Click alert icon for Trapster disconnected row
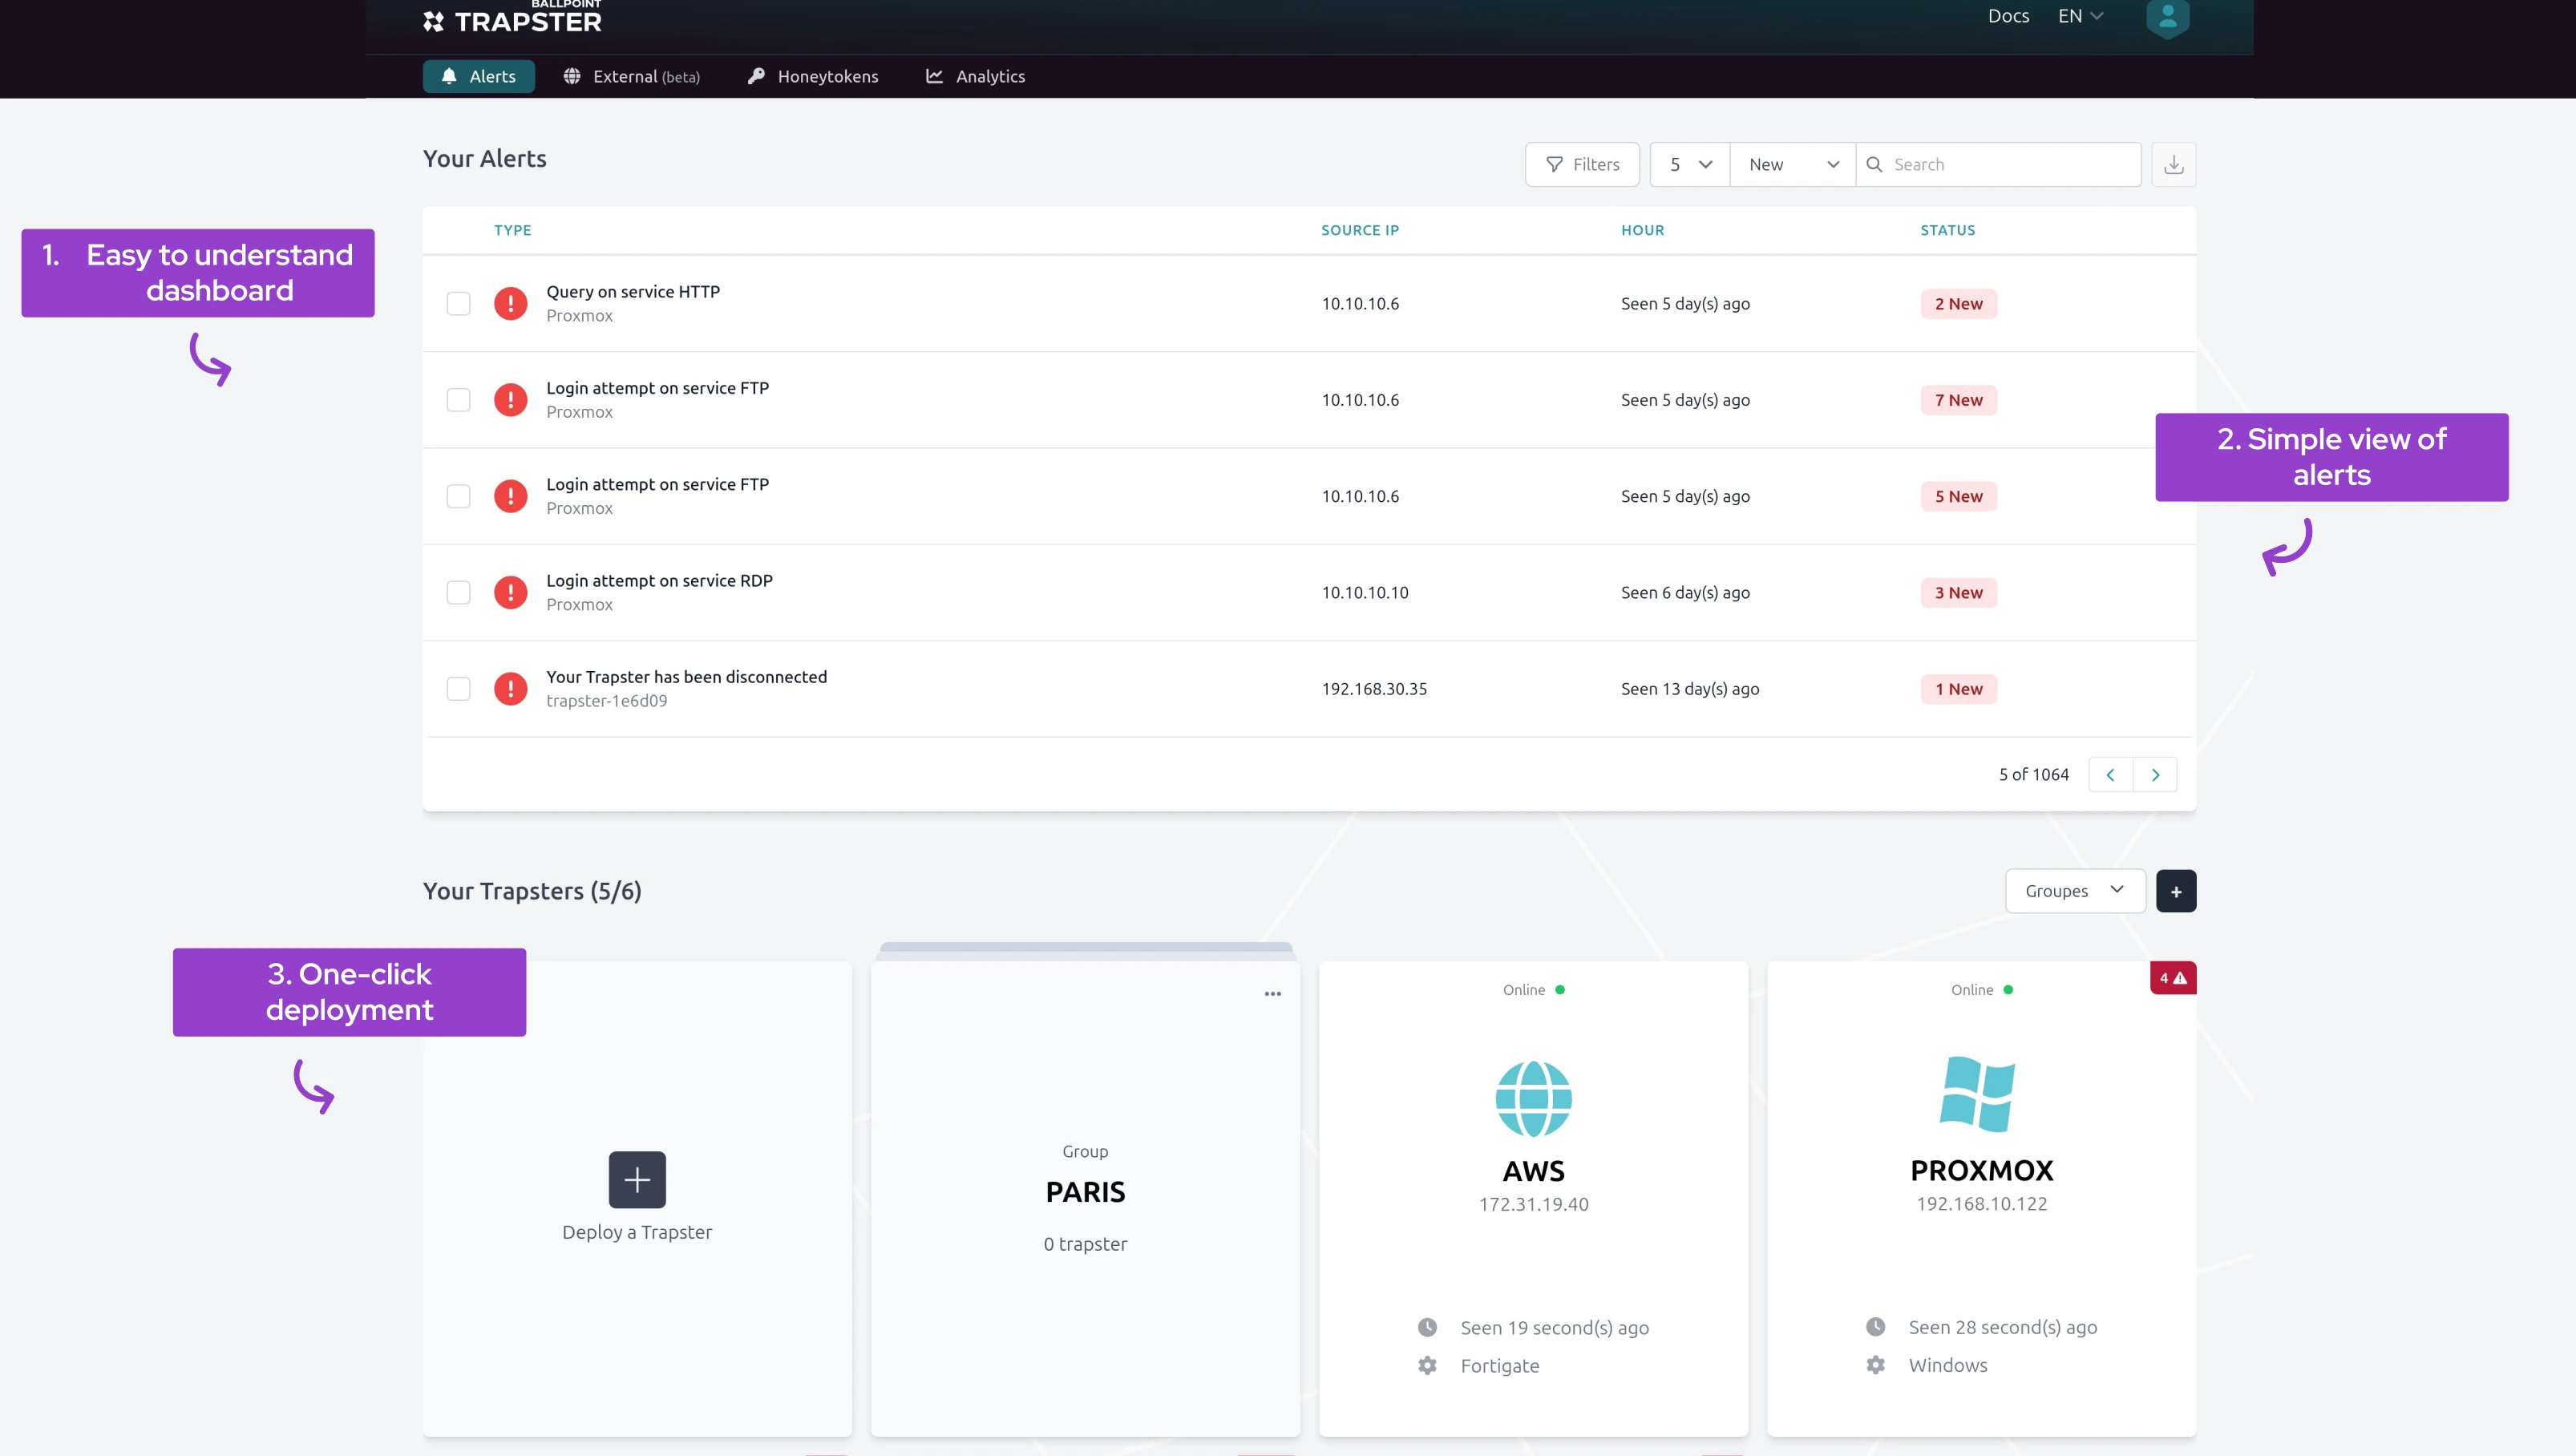The width and height of the screenshot is (2576, 1456). tap(510, 689)
